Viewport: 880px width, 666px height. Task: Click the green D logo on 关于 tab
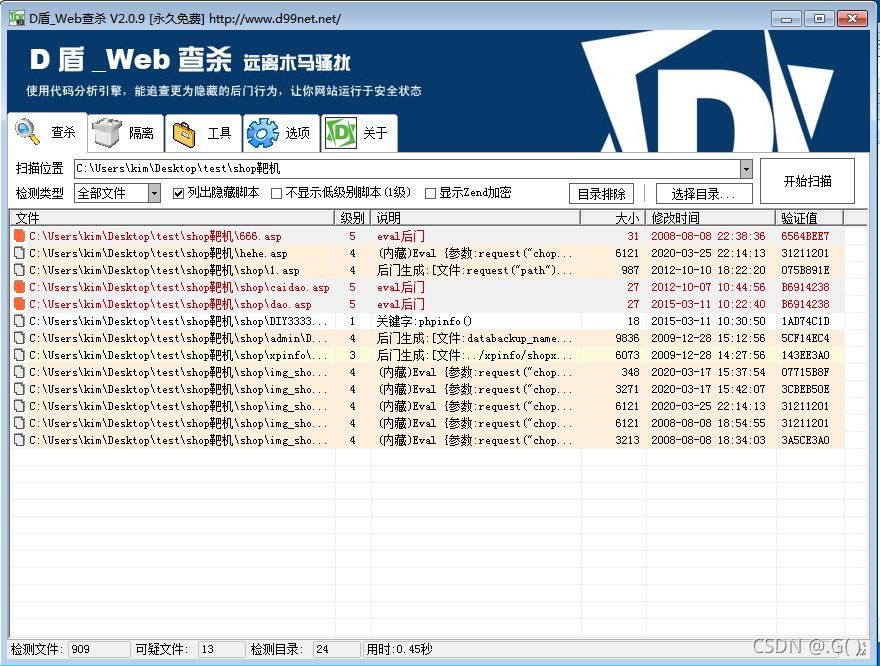point(341,133)
